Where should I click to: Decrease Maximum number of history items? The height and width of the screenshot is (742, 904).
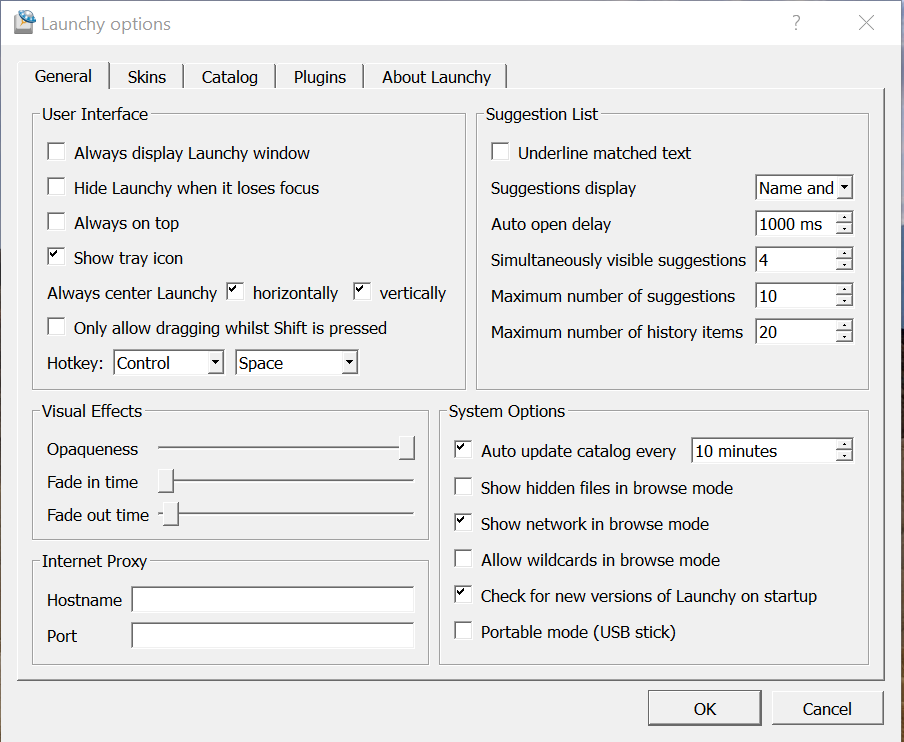tap(845, 338)
